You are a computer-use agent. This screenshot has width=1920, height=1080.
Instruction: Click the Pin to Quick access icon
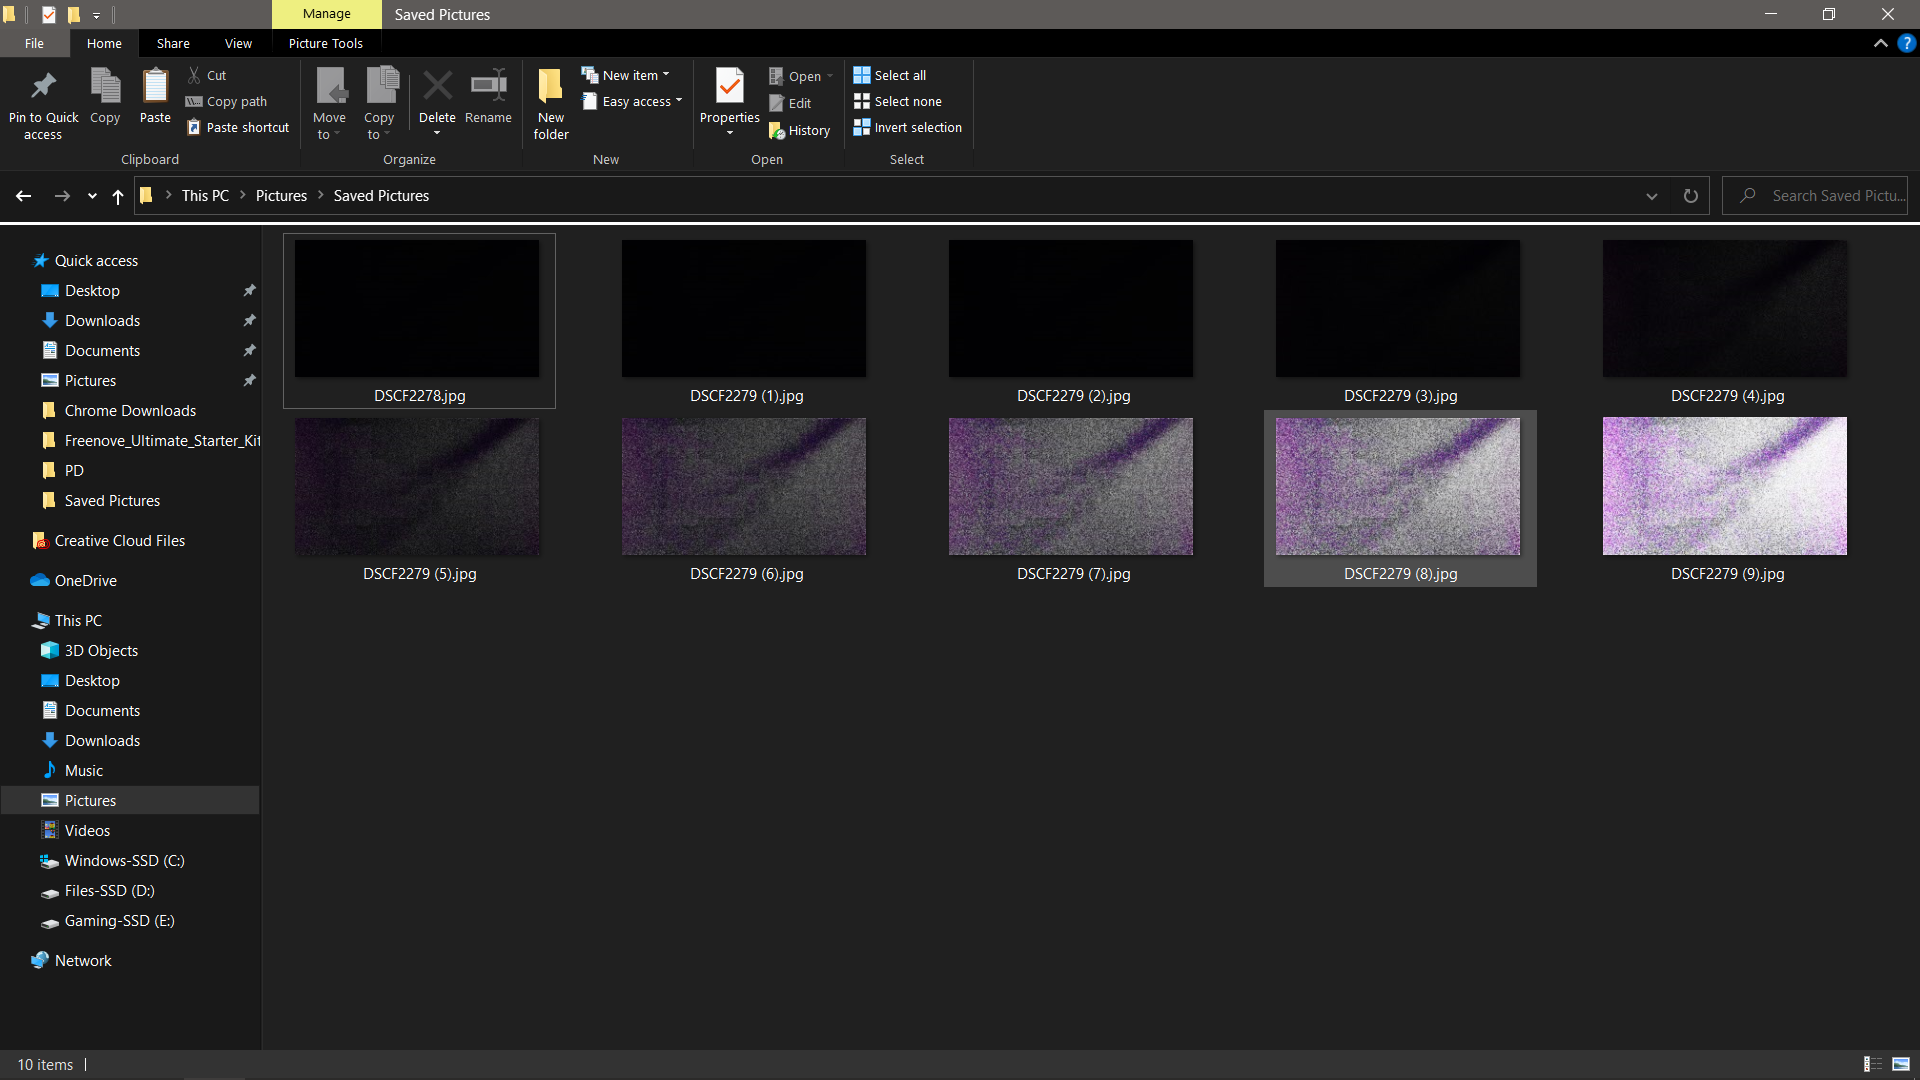pyautogui.click(x=43, y=88)
